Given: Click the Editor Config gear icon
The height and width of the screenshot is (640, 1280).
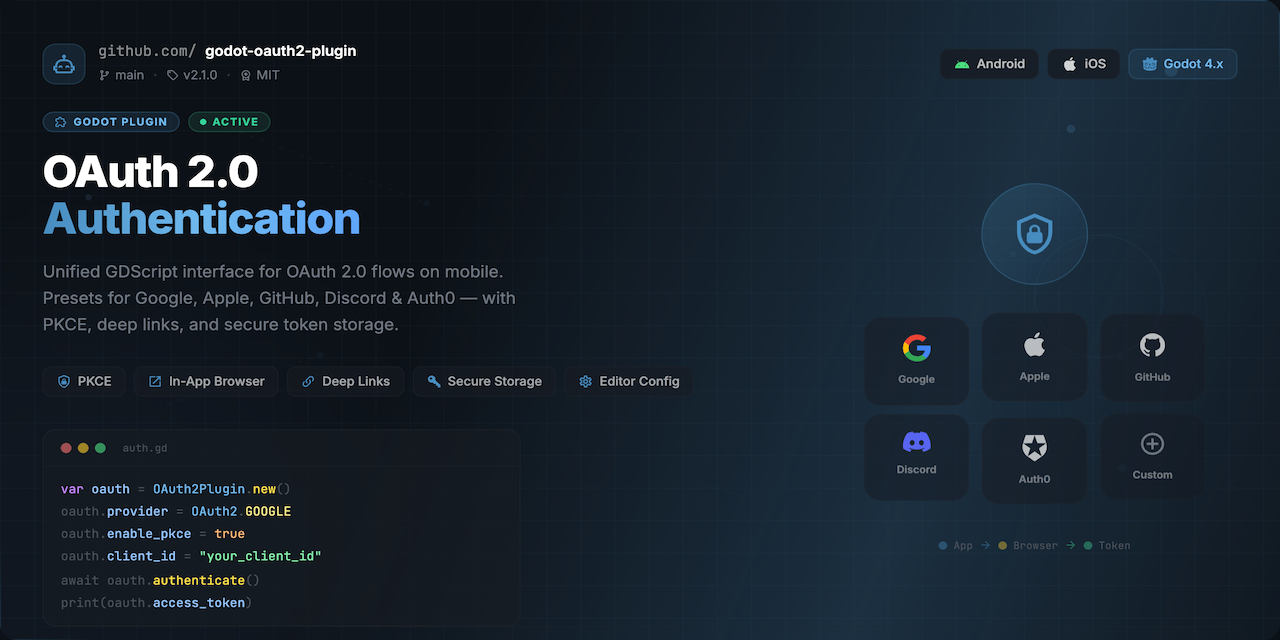Looking at the screenshot, I should coord(586,381).
